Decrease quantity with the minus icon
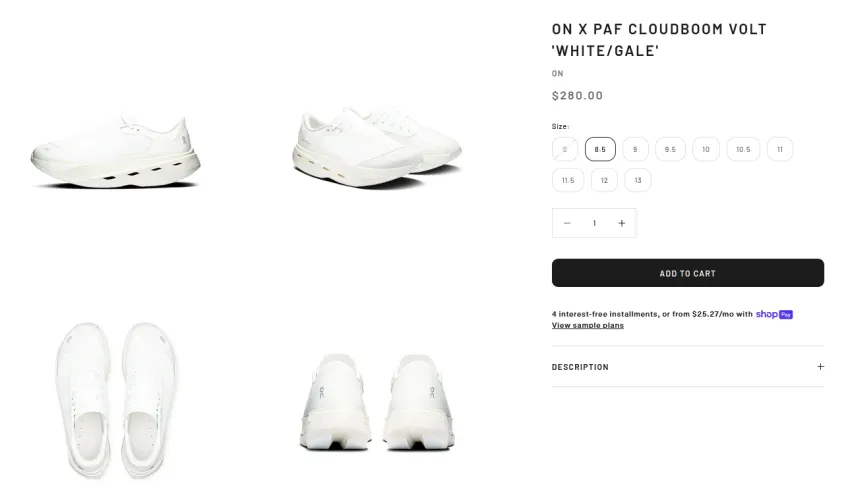This screenshot has height=495, width=850. [x=567, y=223]
